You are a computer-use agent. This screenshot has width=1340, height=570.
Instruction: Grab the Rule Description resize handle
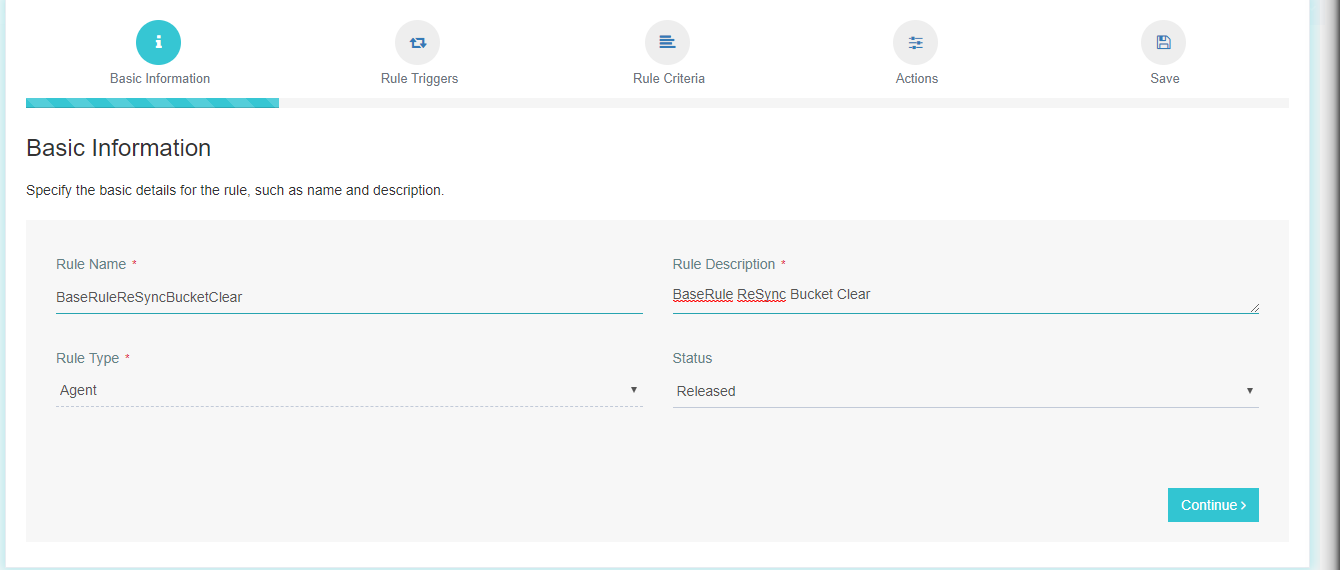pos(1254,308)
